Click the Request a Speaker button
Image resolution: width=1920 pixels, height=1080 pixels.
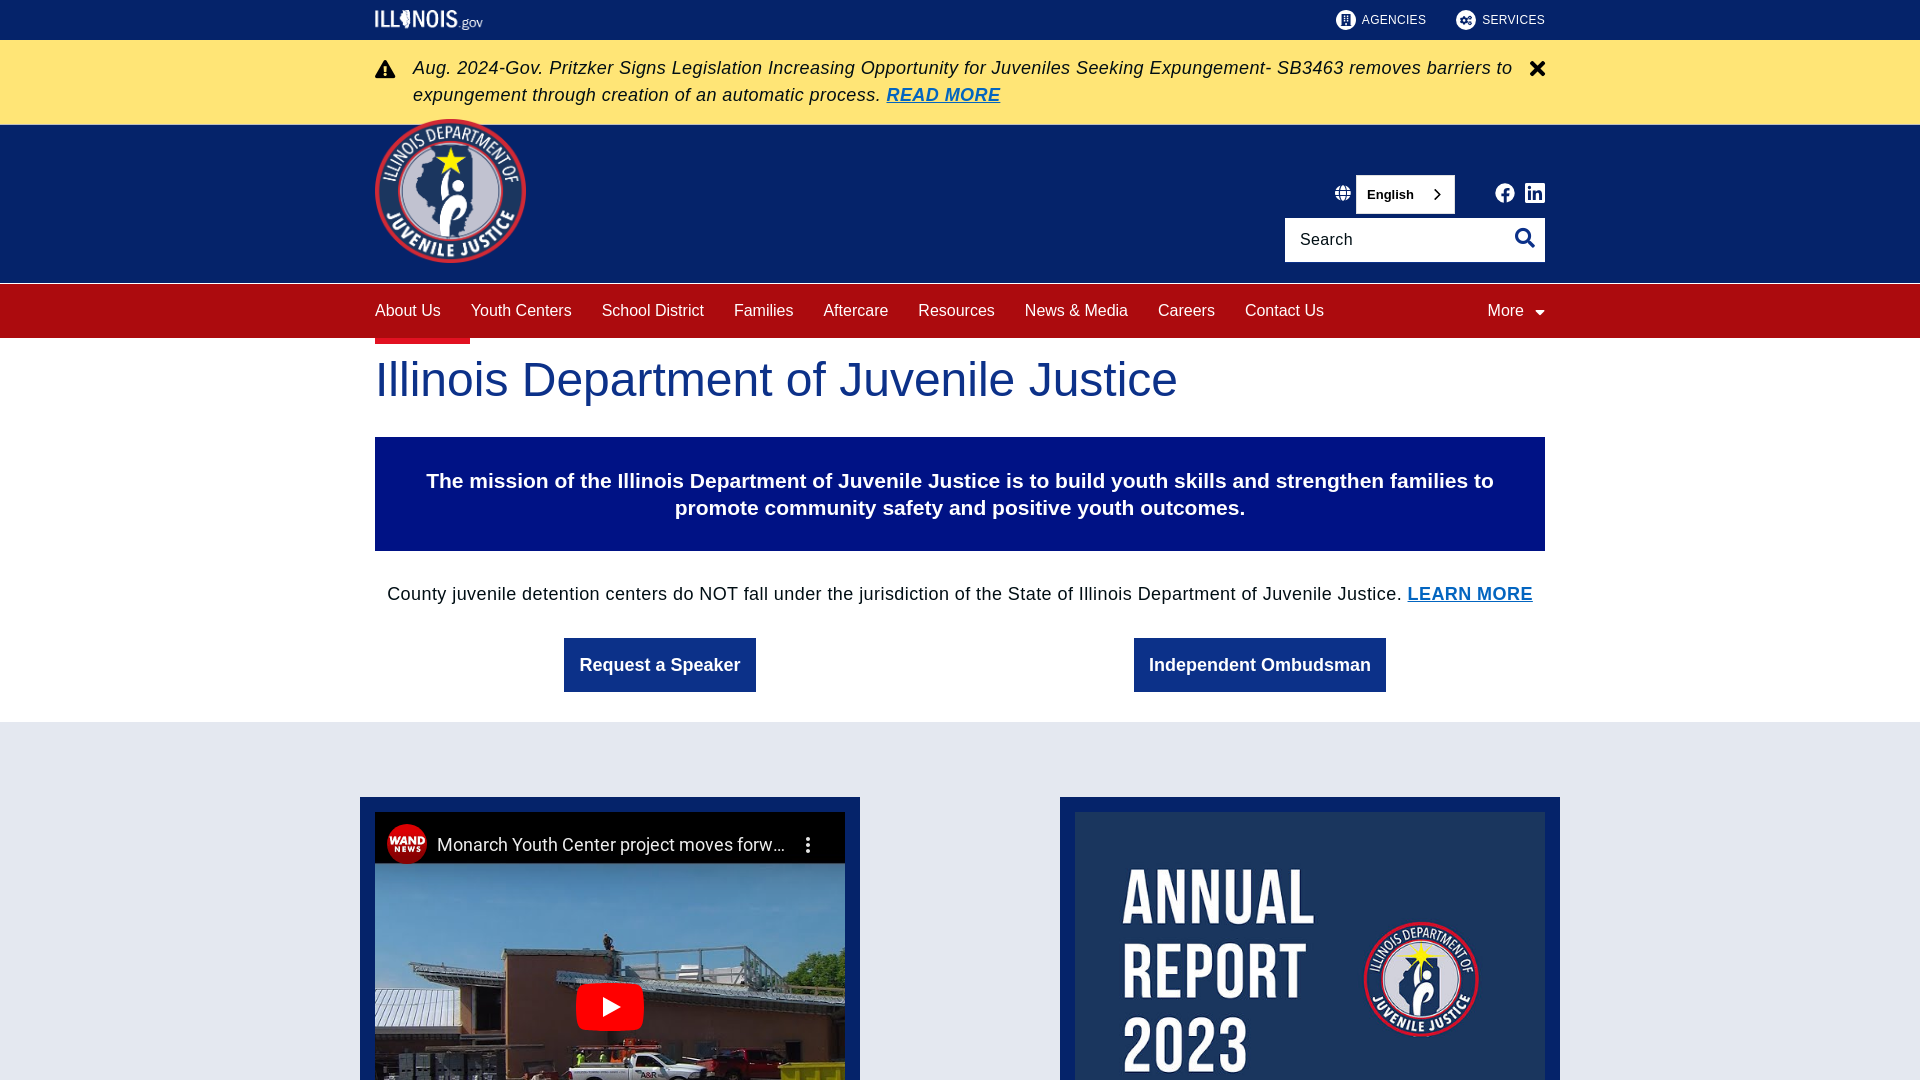coord(660,665)
